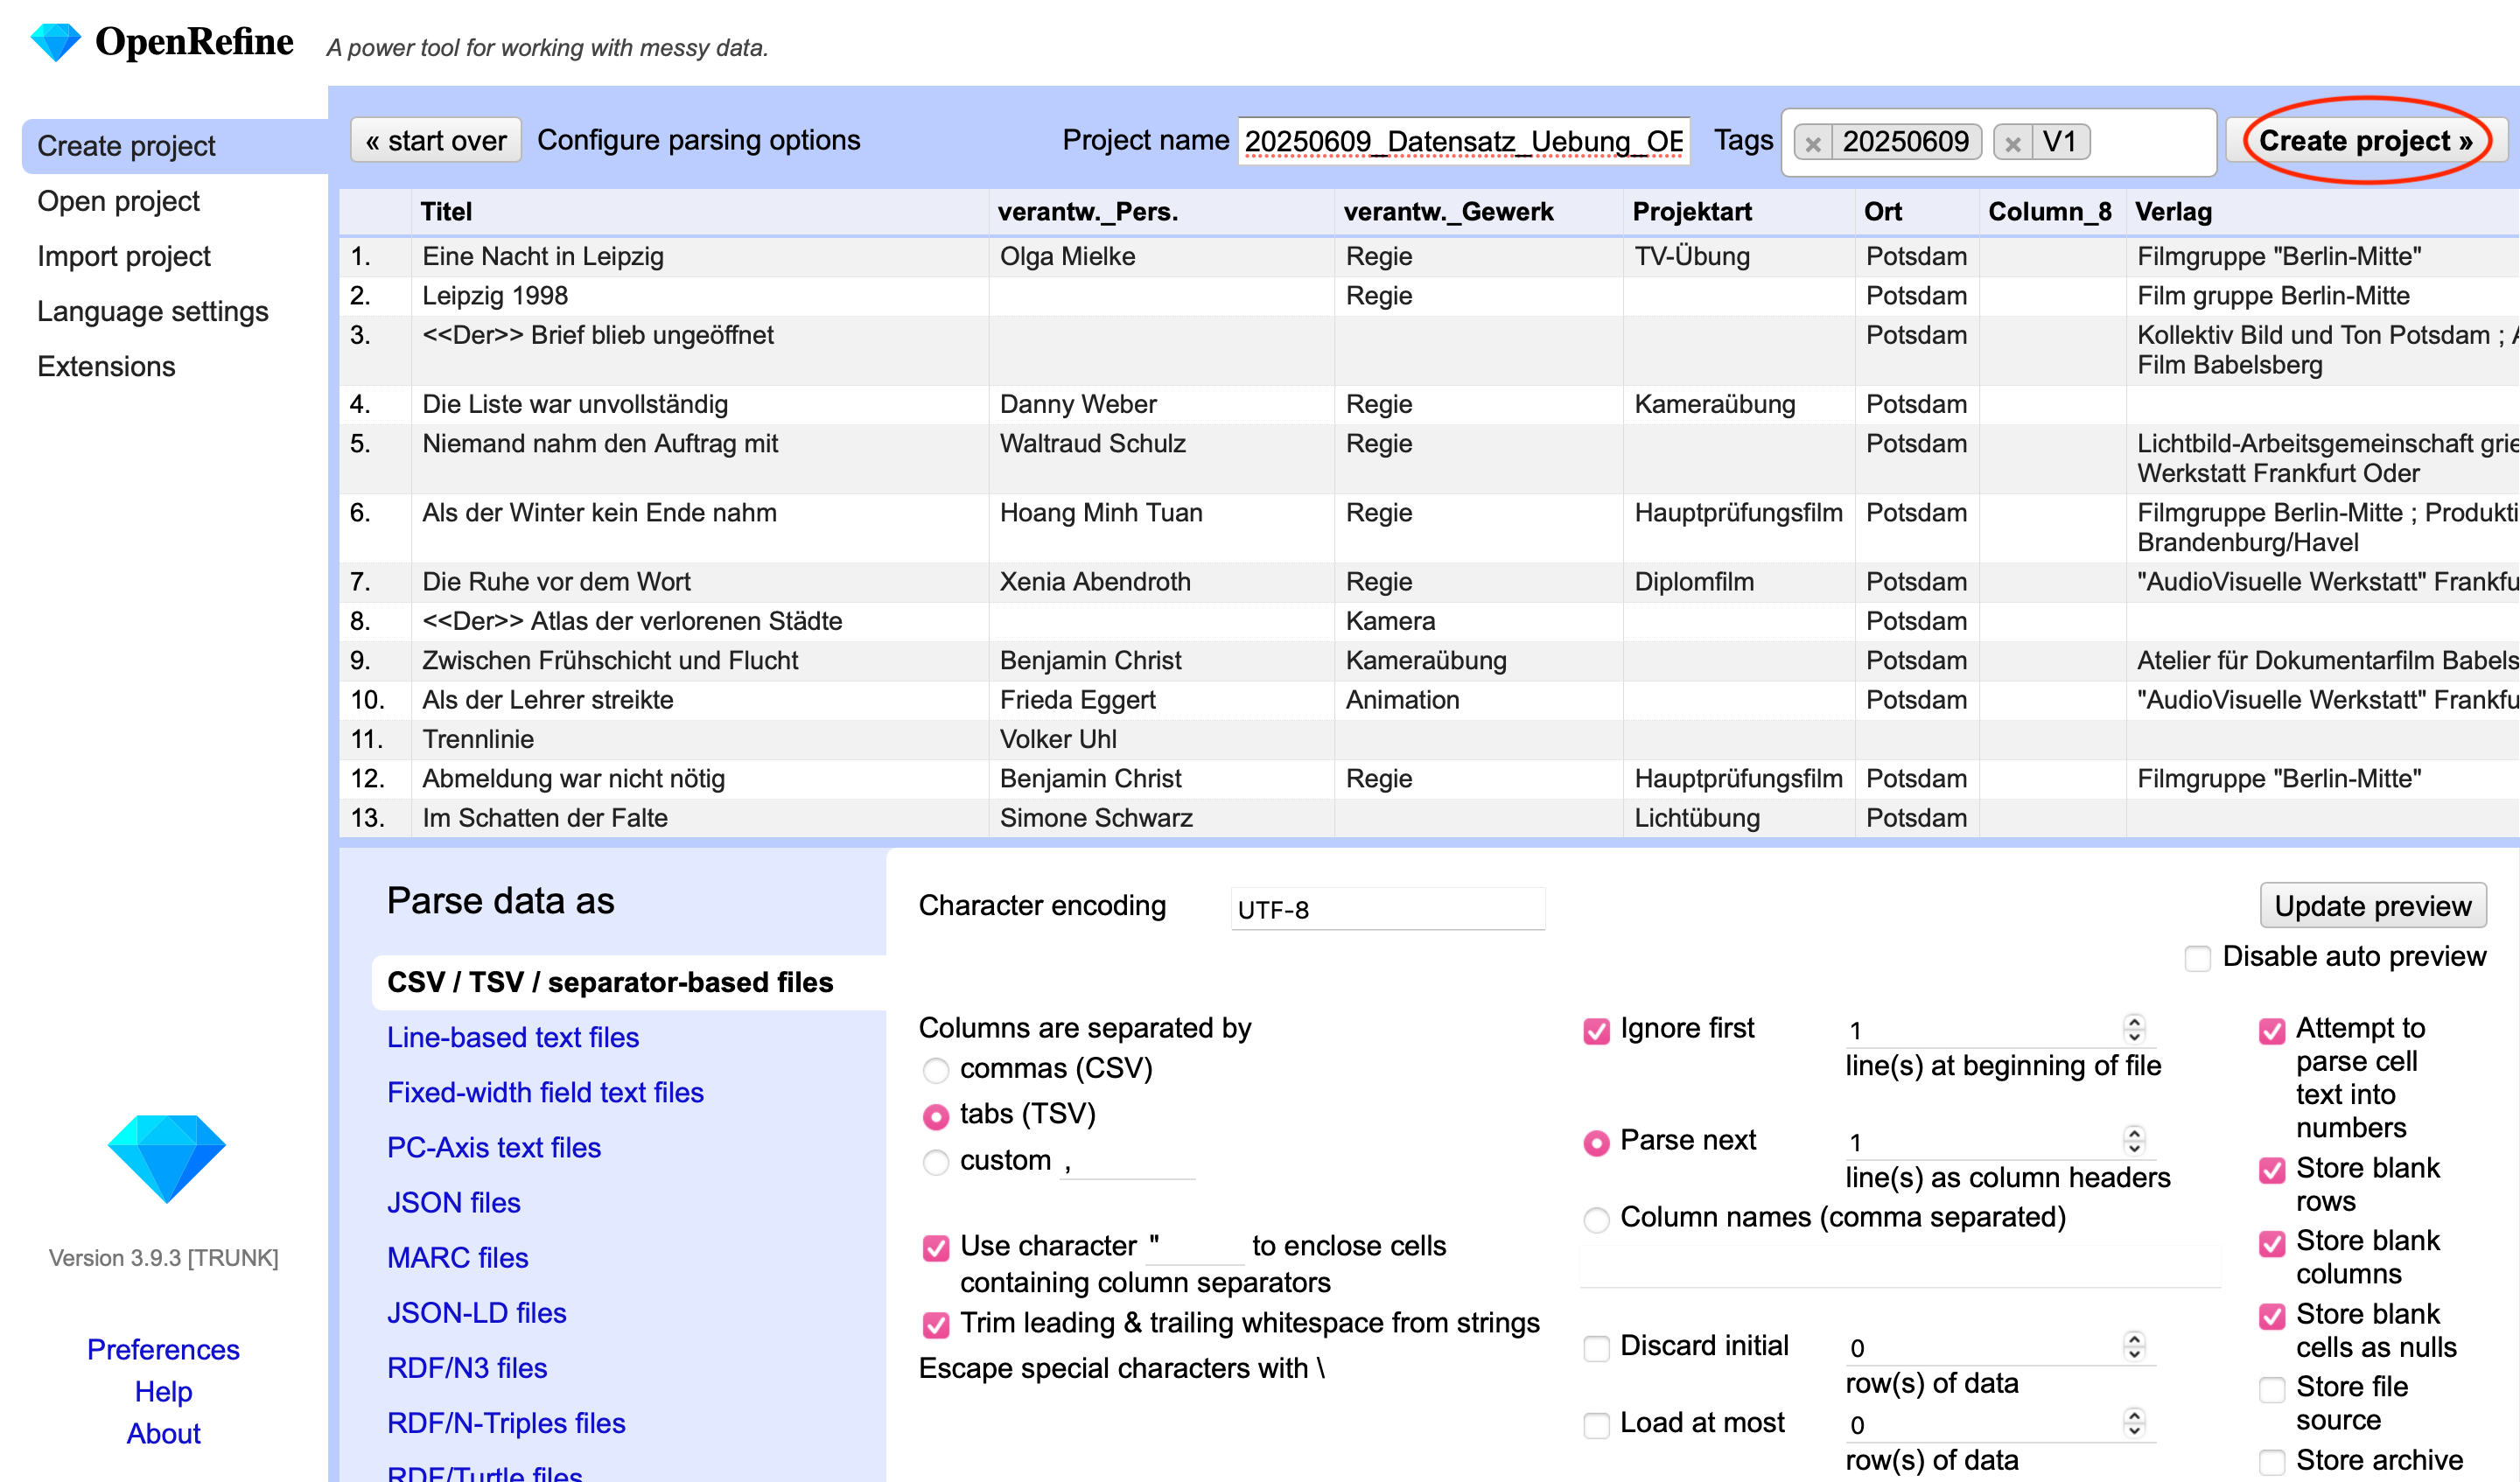Select Fixed-width field text files parser
Screen dimensions: 2520x1482
545,1092
